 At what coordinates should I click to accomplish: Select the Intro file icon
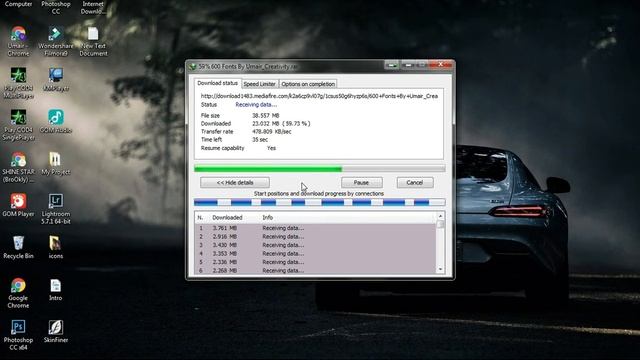point(56,289)
